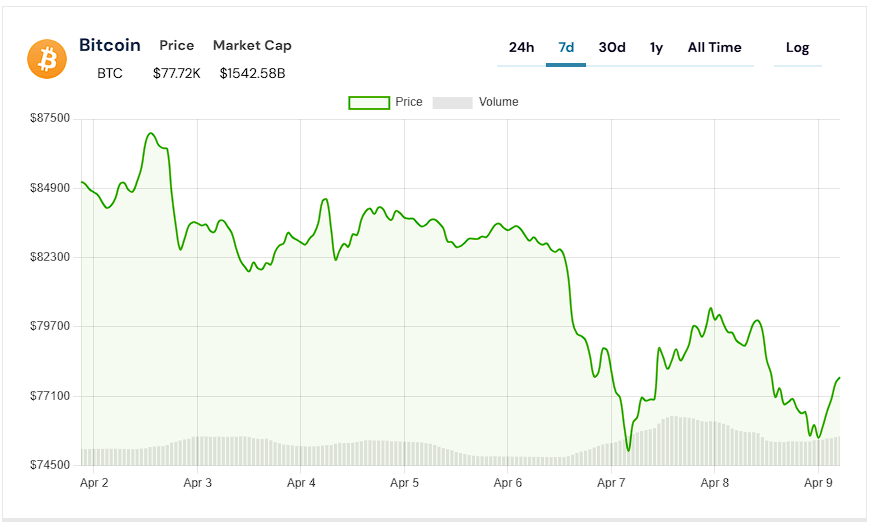Click the $77100 y-axis label

click(50, 396)
